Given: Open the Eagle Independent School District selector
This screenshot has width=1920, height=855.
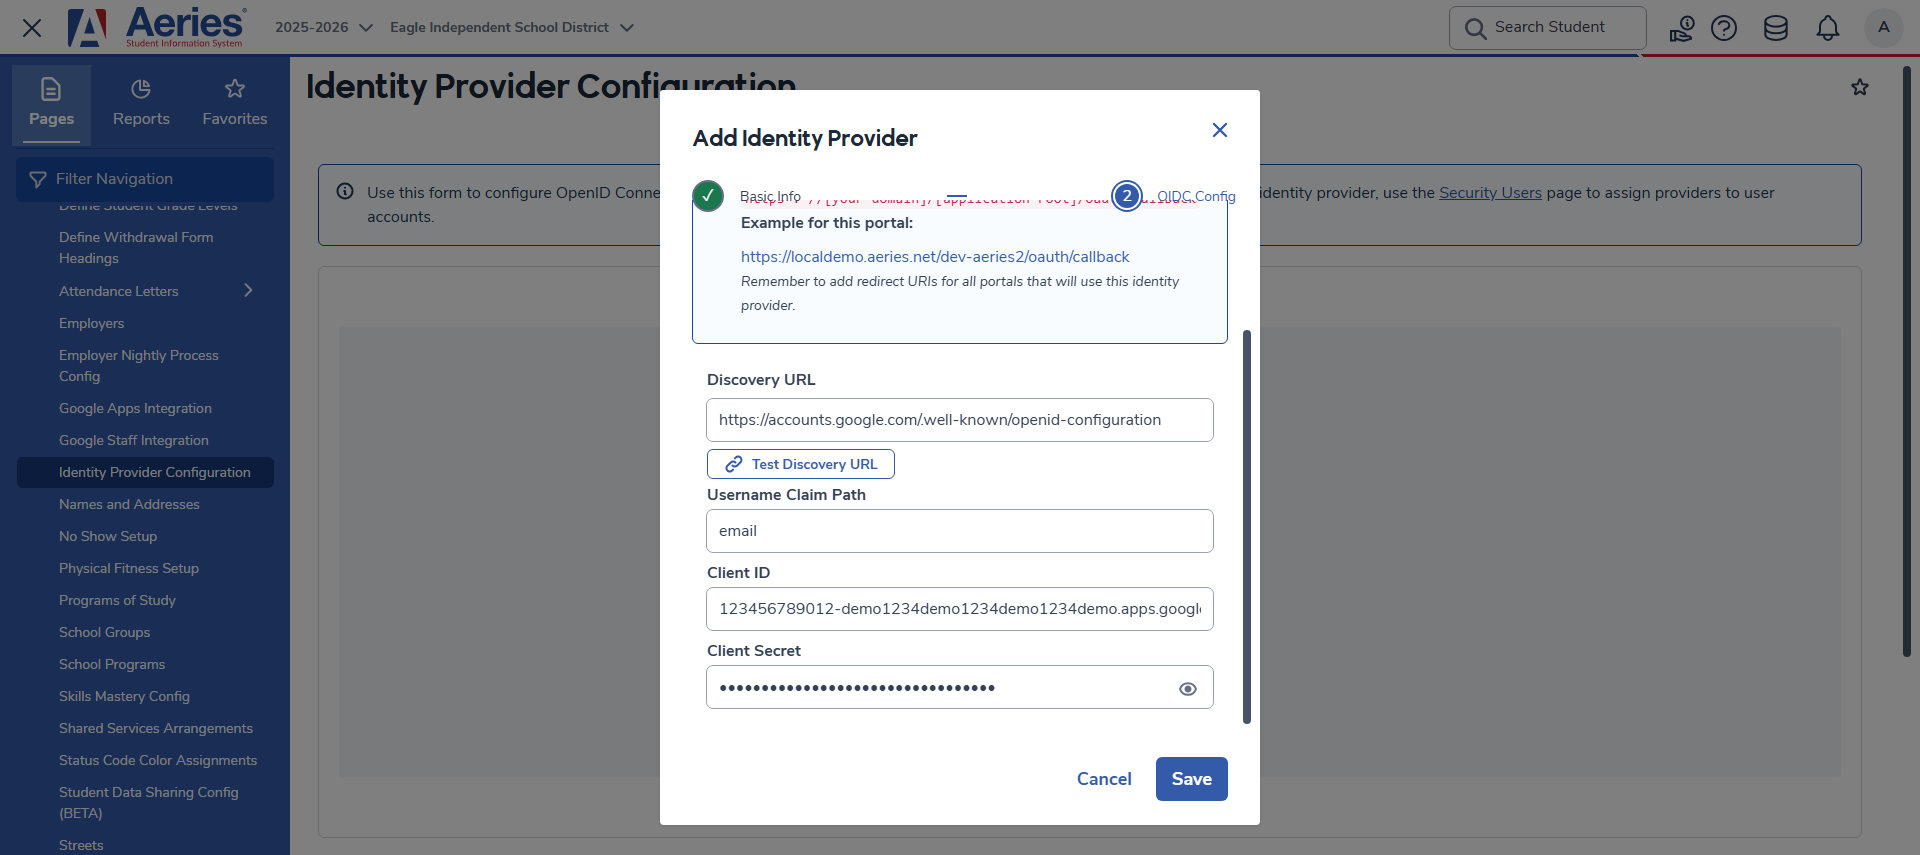Looking at the screenshot, I should (512, 27).
